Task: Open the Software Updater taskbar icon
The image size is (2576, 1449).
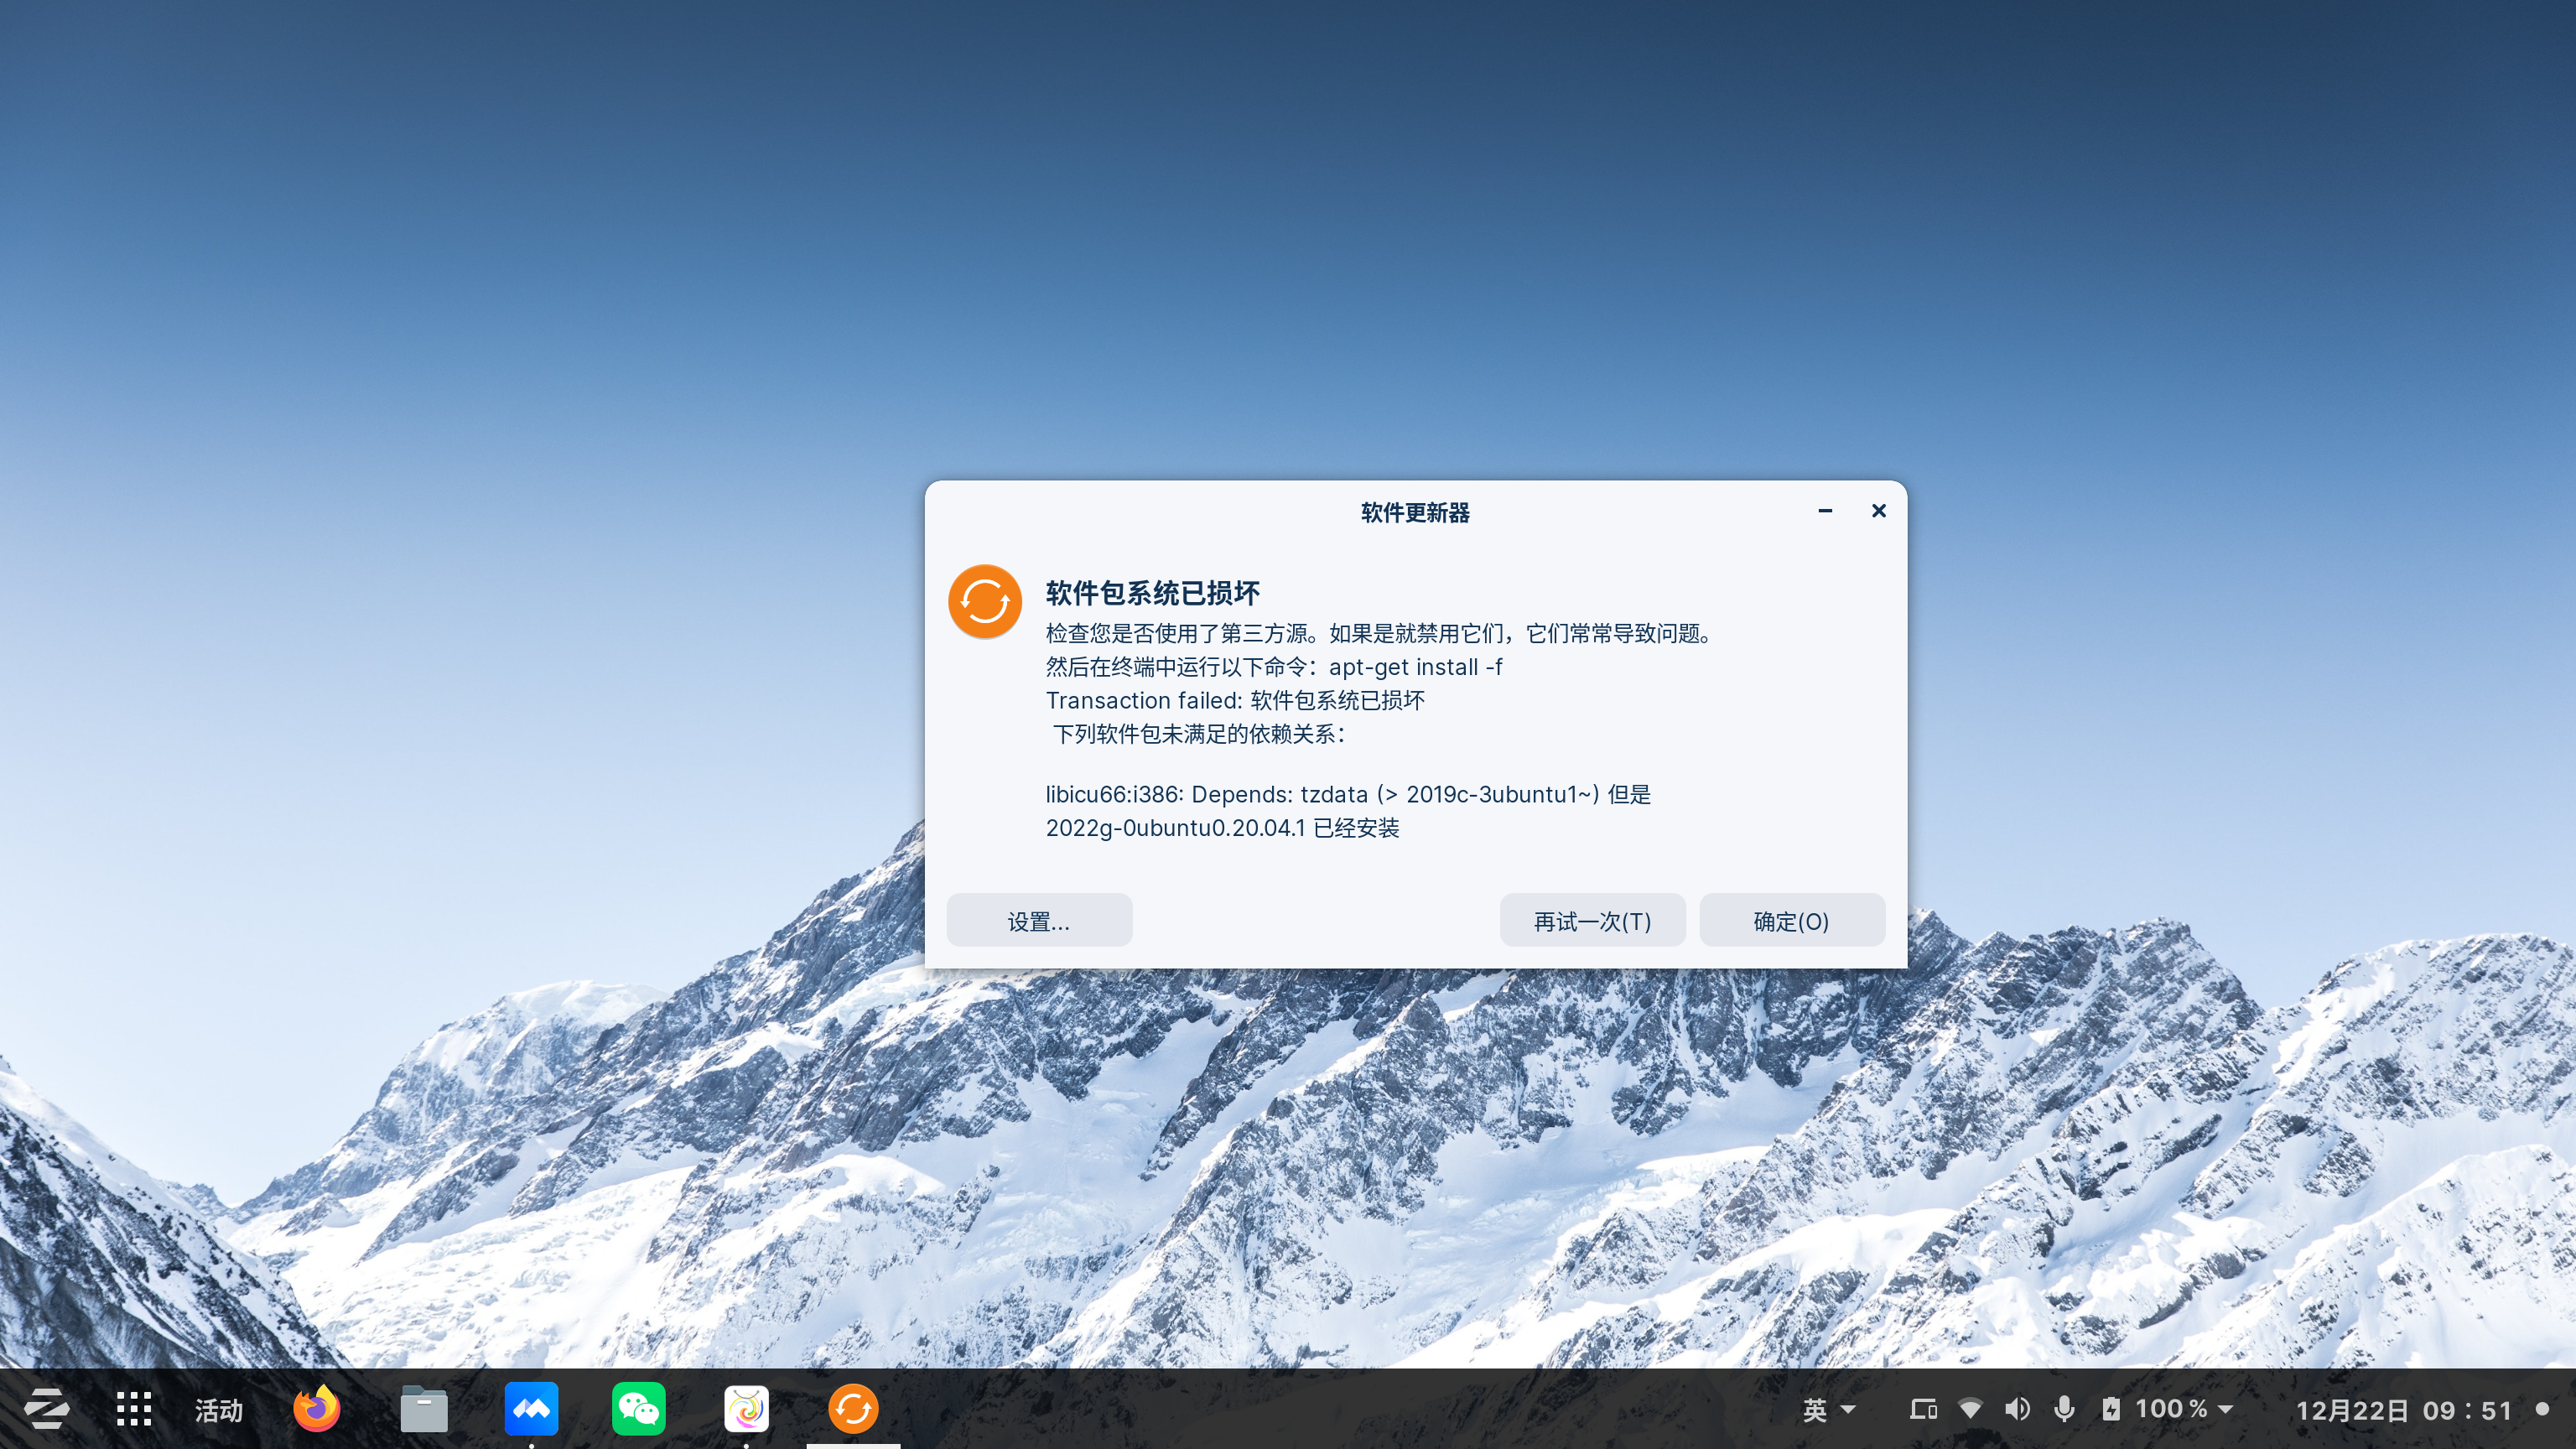Action: coord(855,1409)
